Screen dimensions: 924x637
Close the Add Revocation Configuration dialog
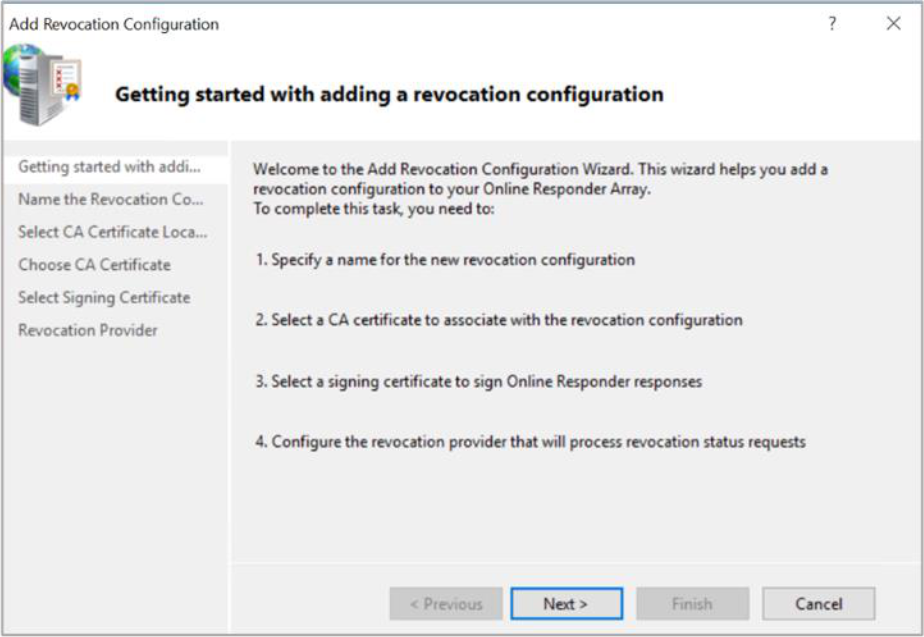[893, 24]
